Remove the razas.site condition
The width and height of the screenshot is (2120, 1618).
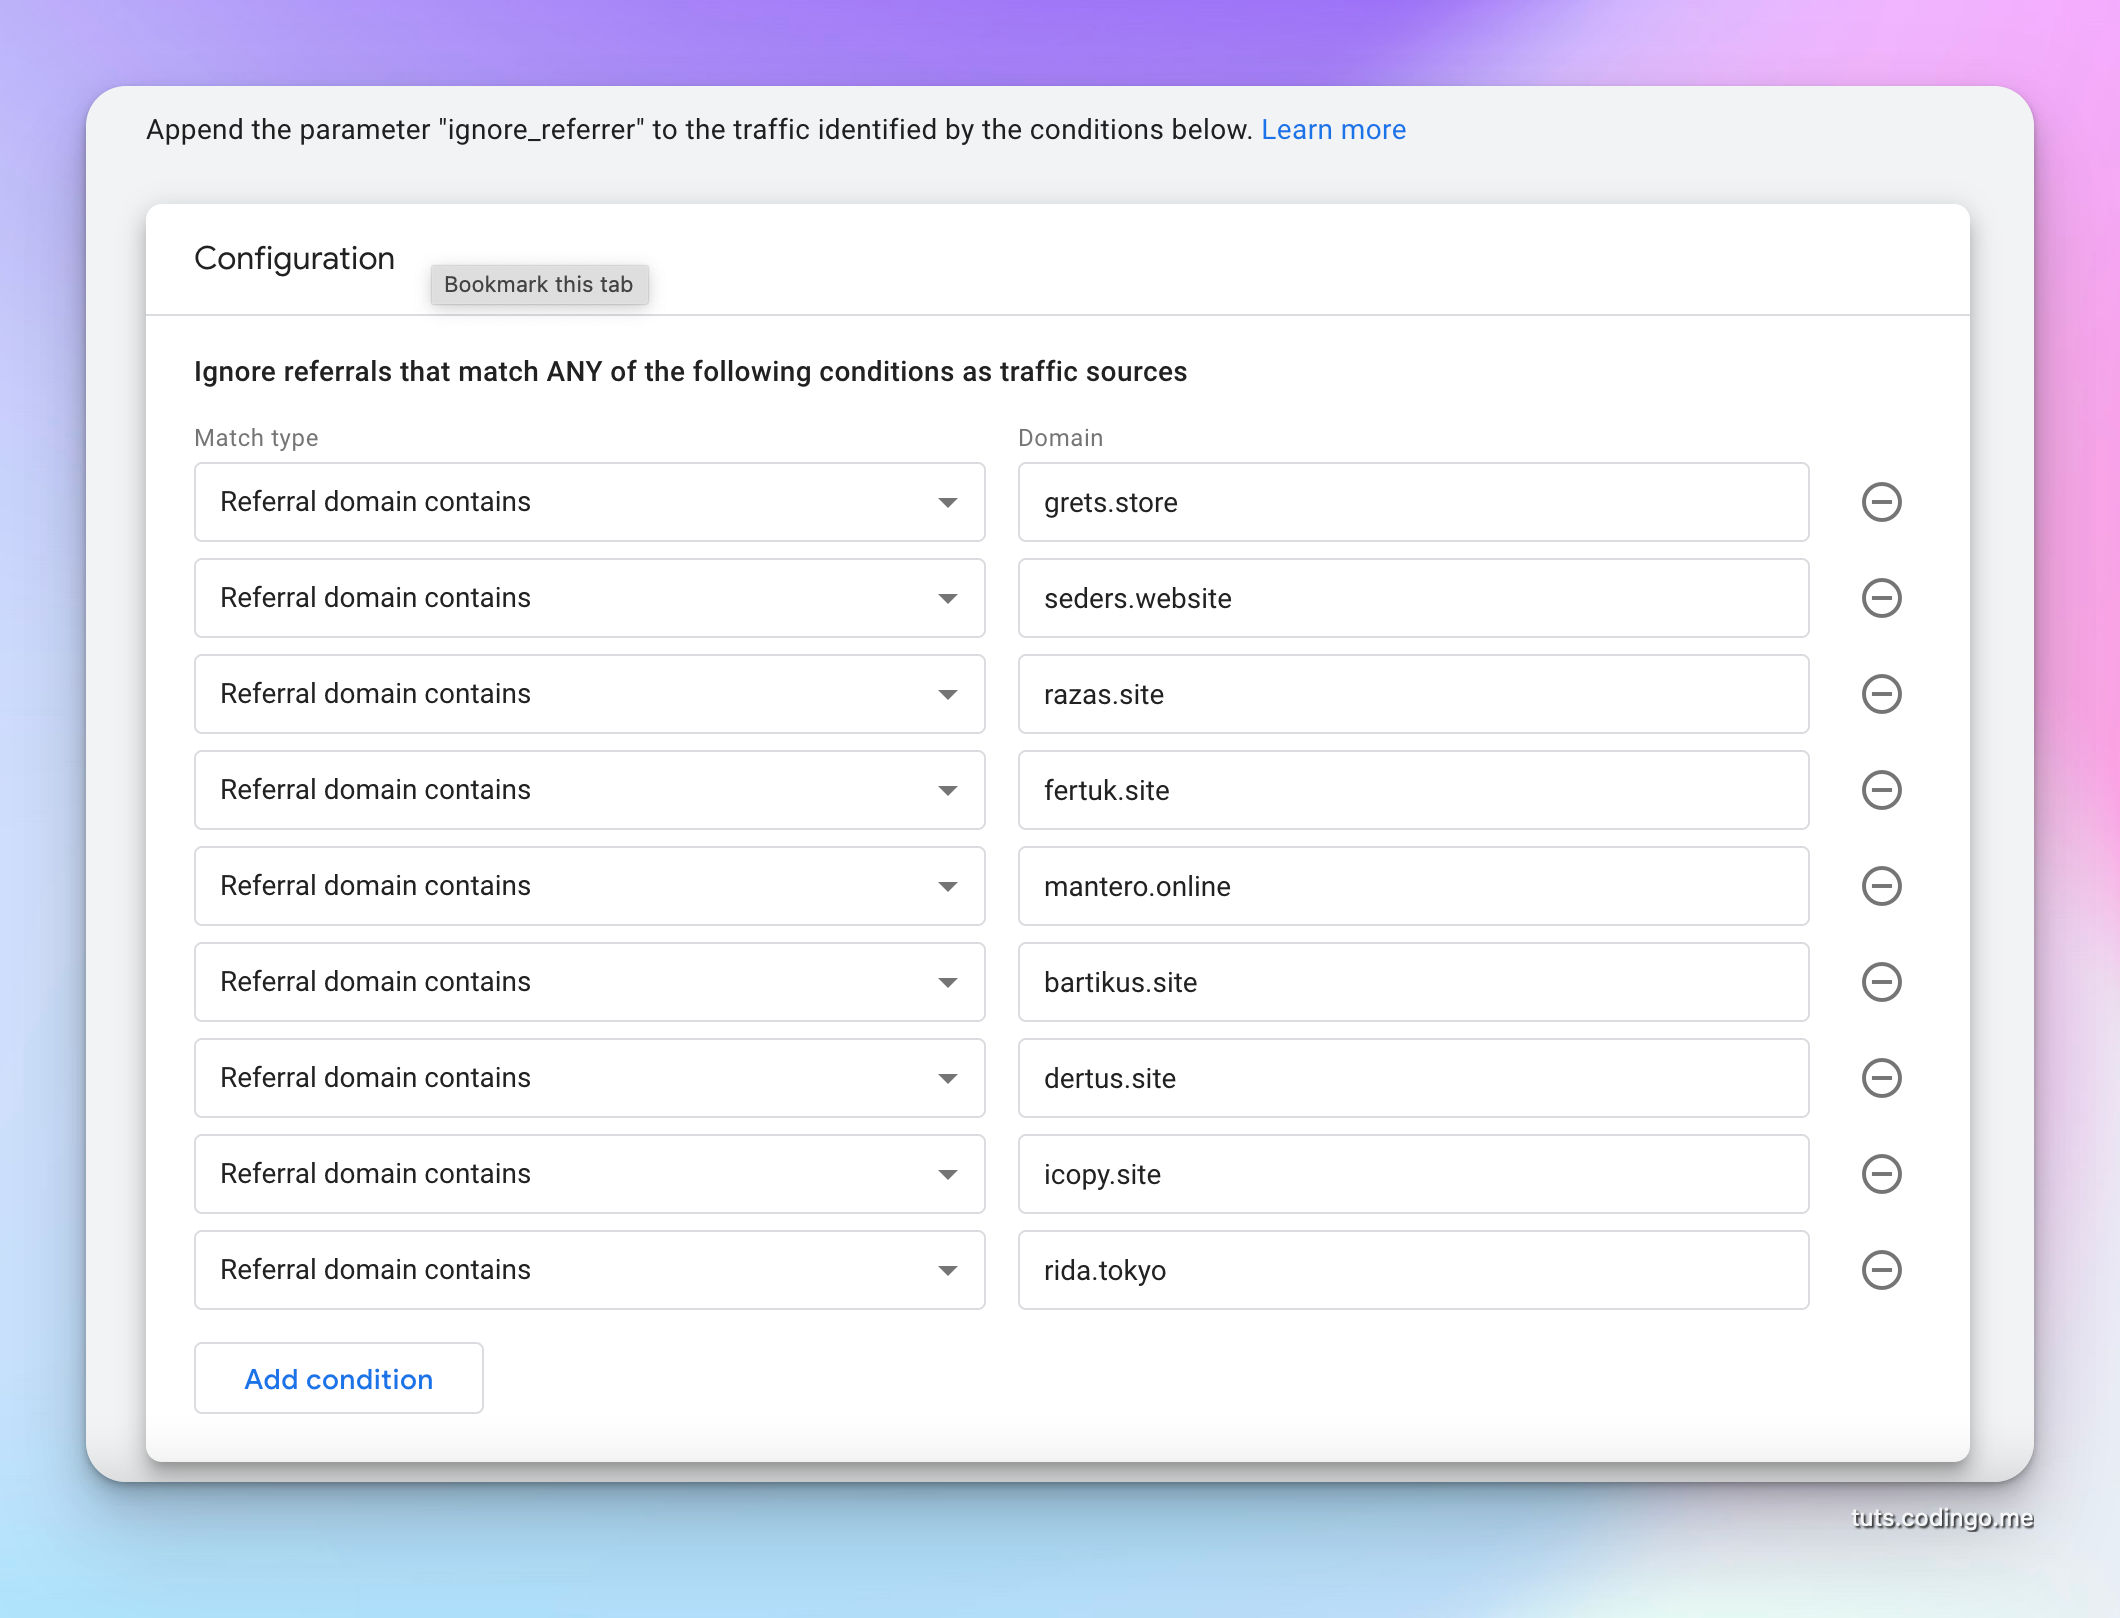click(1881, 694)
